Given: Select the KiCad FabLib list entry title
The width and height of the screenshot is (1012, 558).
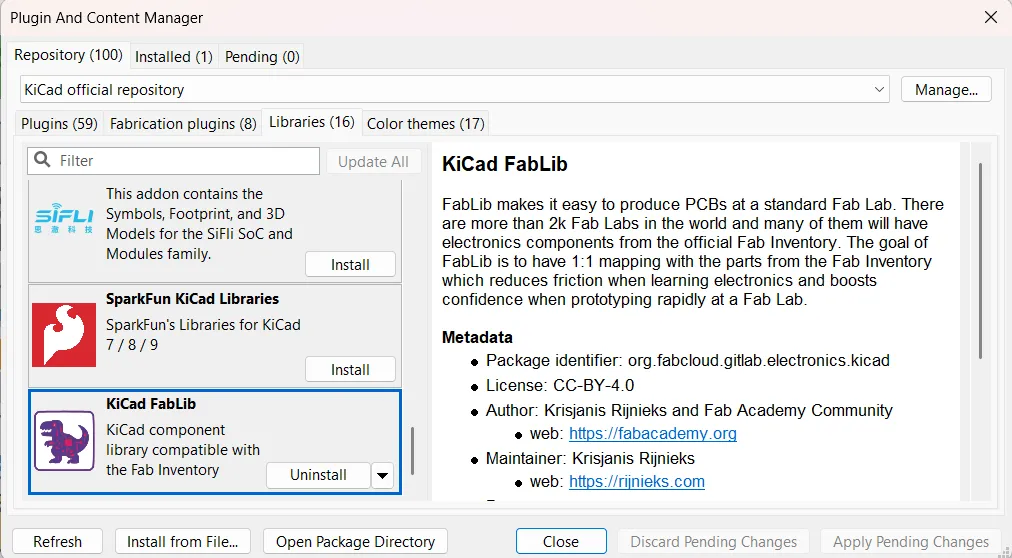Looking at the screenshot, I should pyautogui.click(x=151, y=404).
